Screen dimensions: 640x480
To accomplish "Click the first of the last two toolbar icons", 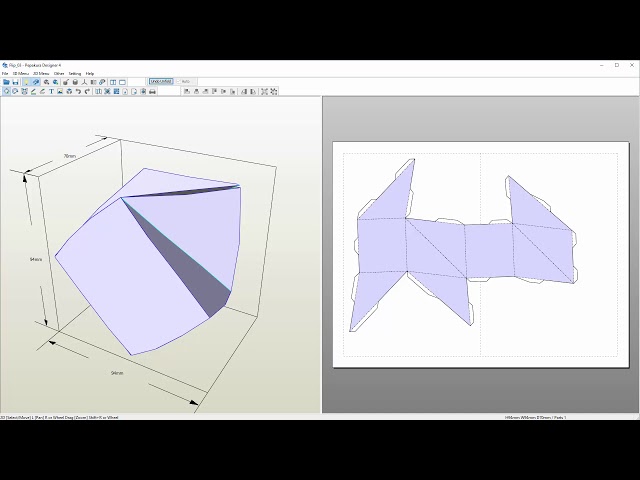I will [264, 91].
